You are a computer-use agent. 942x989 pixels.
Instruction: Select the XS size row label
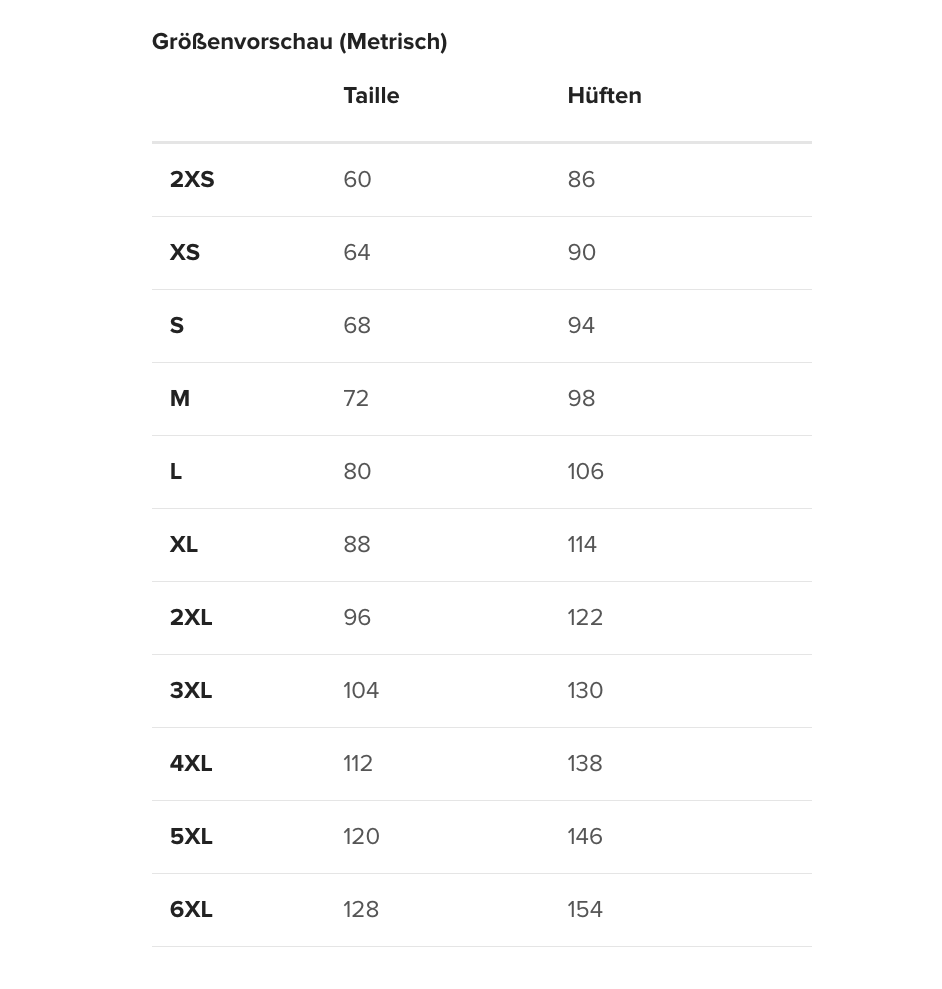click(x=185, y=253)
